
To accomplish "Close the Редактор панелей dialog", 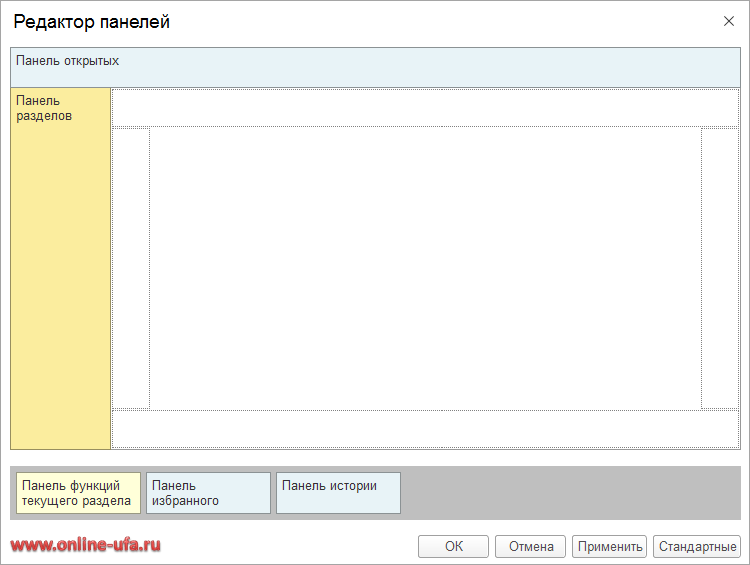I will [x=729, y=21].
